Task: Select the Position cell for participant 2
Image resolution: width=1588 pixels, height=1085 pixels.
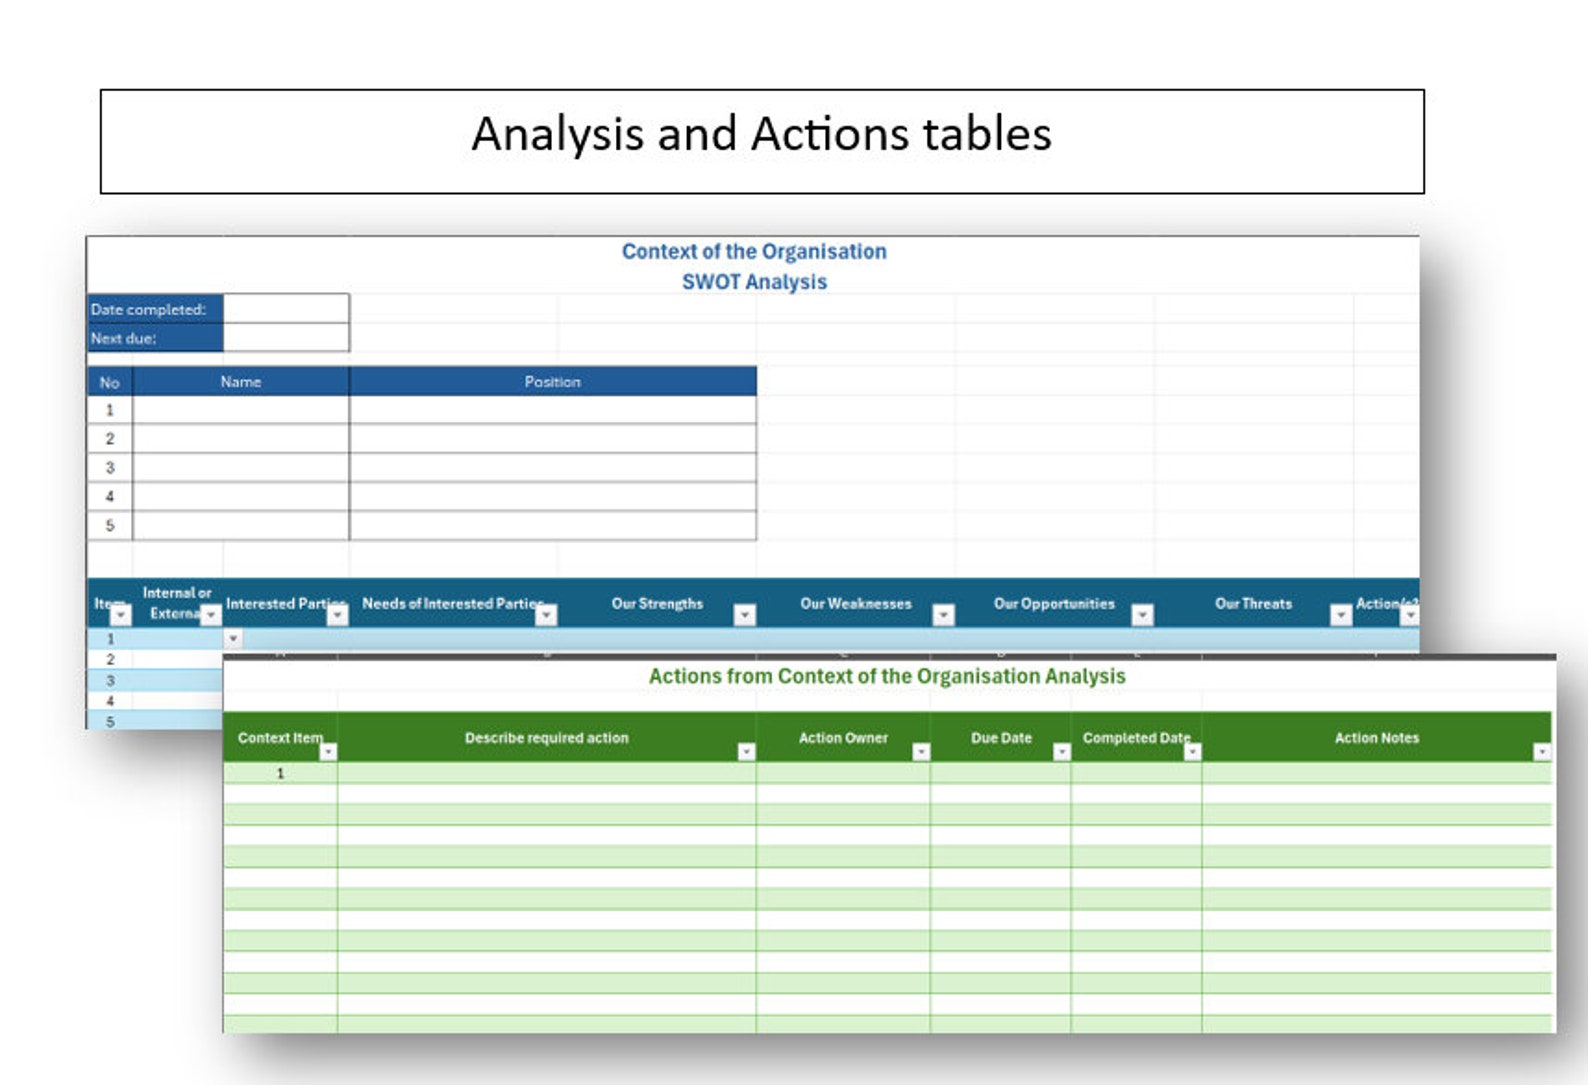Action: pos(553,439)
